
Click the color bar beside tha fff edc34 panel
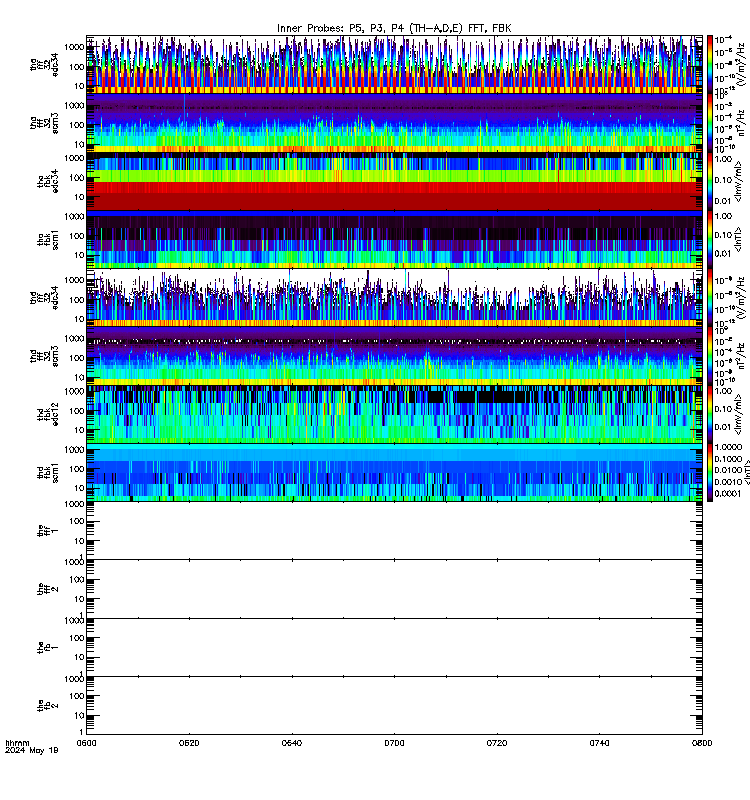coord(710,64)
